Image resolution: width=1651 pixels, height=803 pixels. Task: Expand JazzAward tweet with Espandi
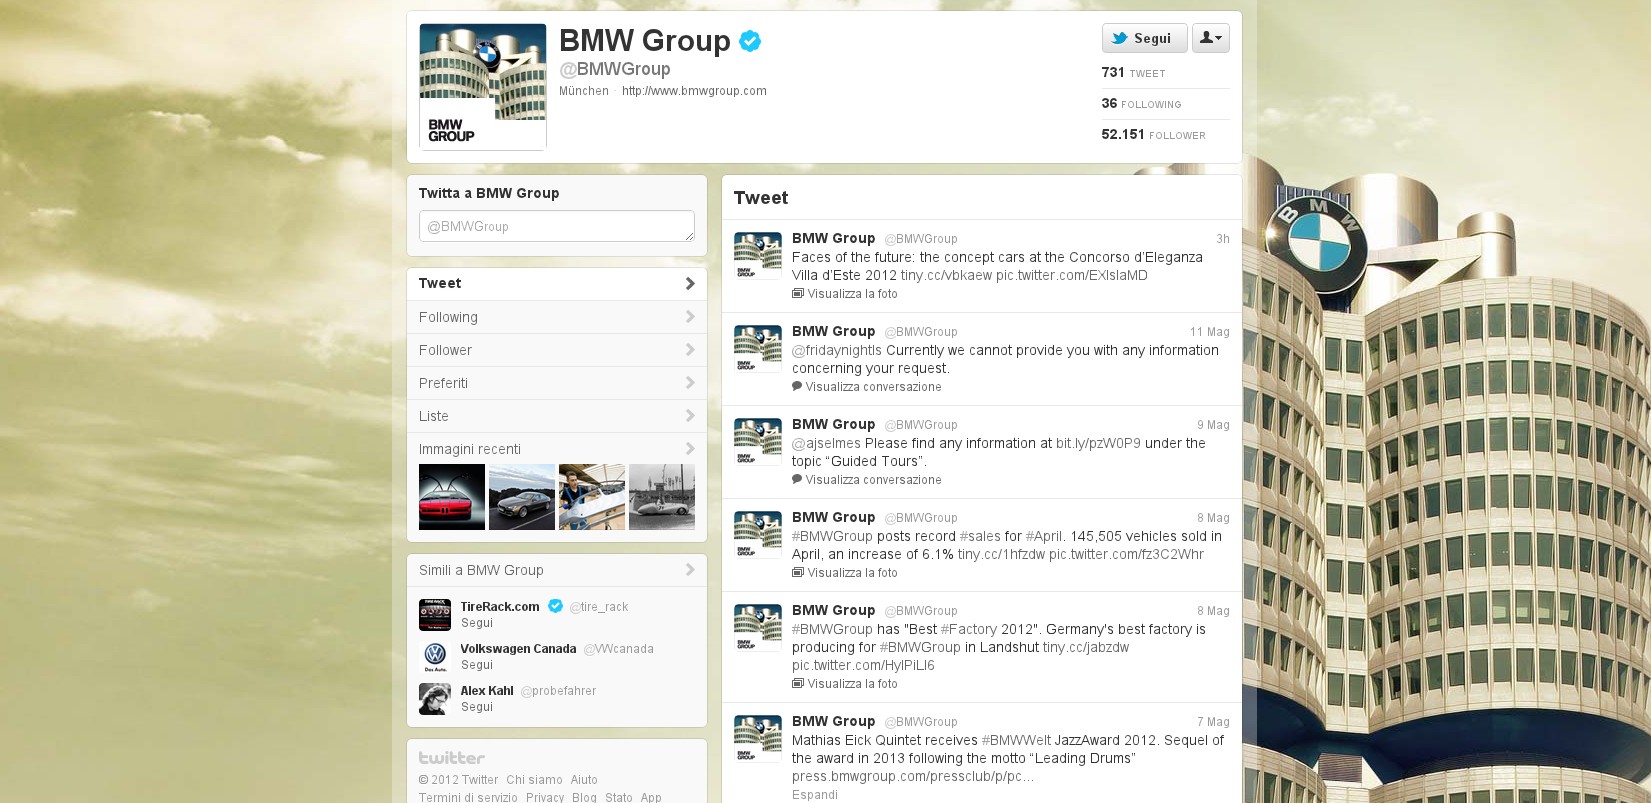[x=815, y=795]
